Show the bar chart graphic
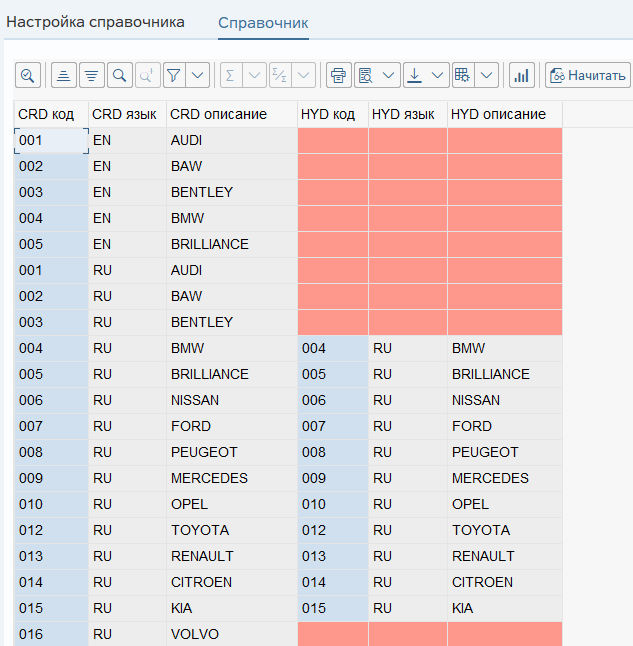 point(521,75)
